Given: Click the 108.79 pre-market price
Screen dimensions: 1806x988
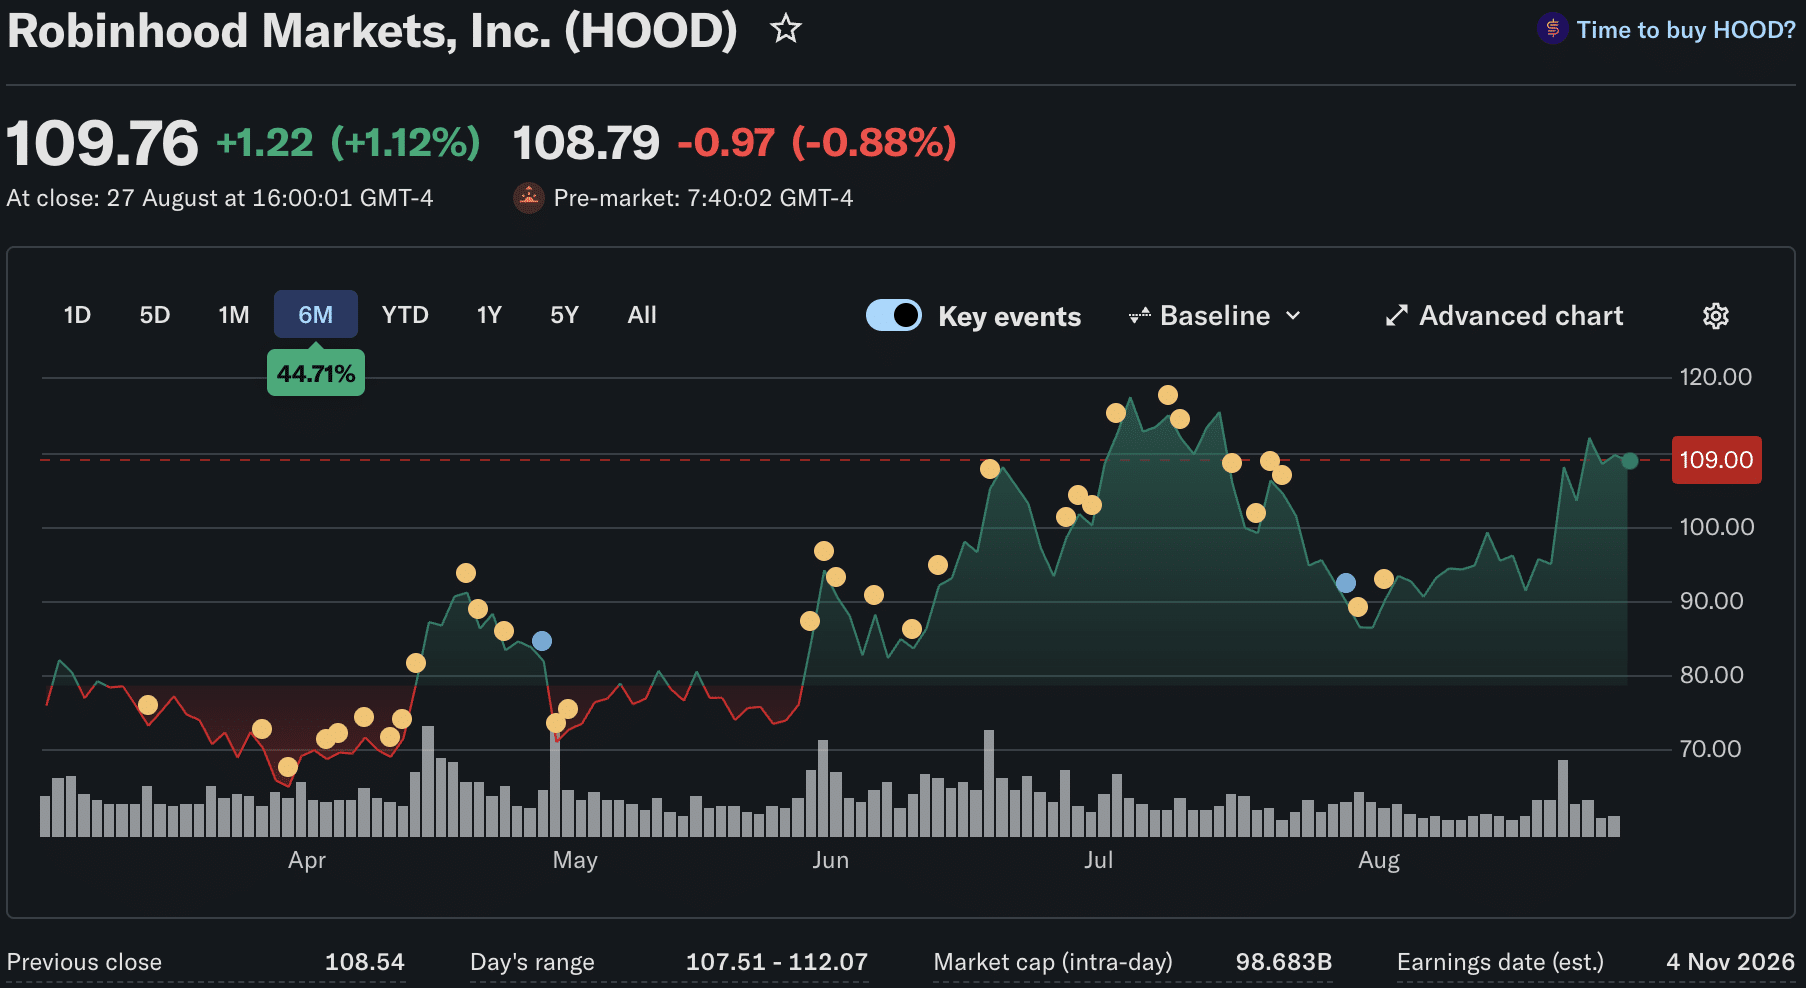Looking at the screenshot, I should tap(586, 143).
